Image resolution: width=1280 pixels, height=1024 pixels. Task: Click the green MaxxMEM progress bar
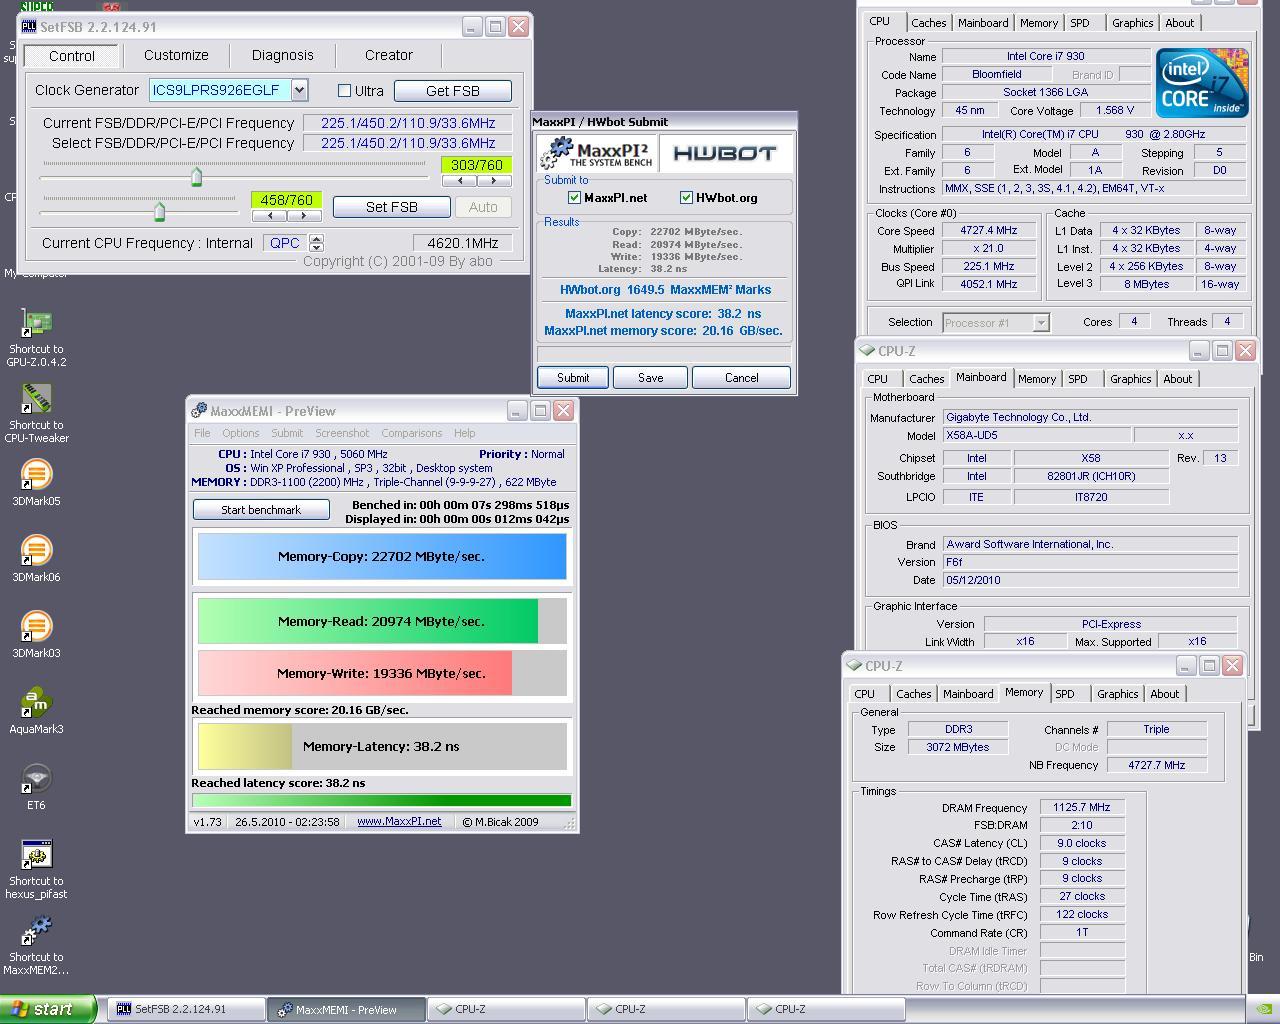381,800
